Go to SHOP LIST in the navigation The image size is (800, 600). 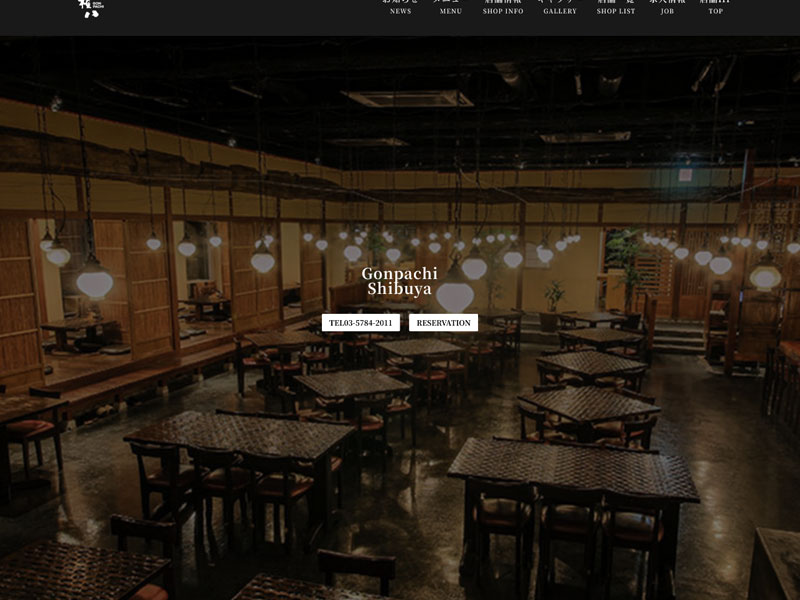pos(616,7)
